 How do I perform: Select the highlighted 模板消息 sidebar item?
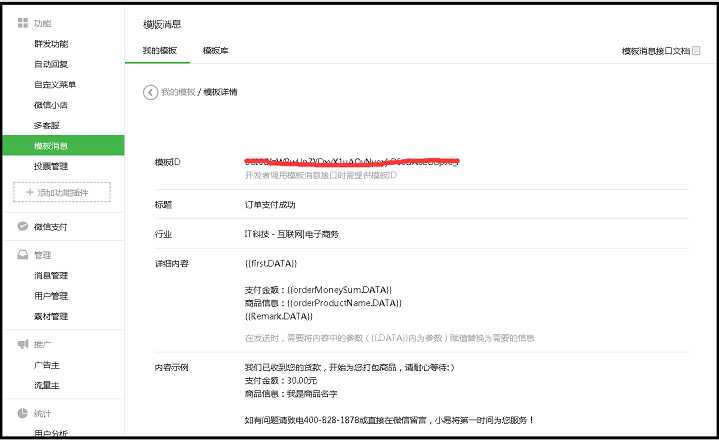pyautogui.click(x=63, y=145)
